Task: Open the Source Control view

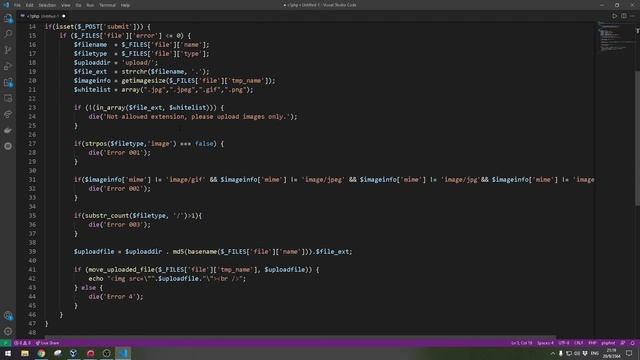Action: [x=8, y=50]
